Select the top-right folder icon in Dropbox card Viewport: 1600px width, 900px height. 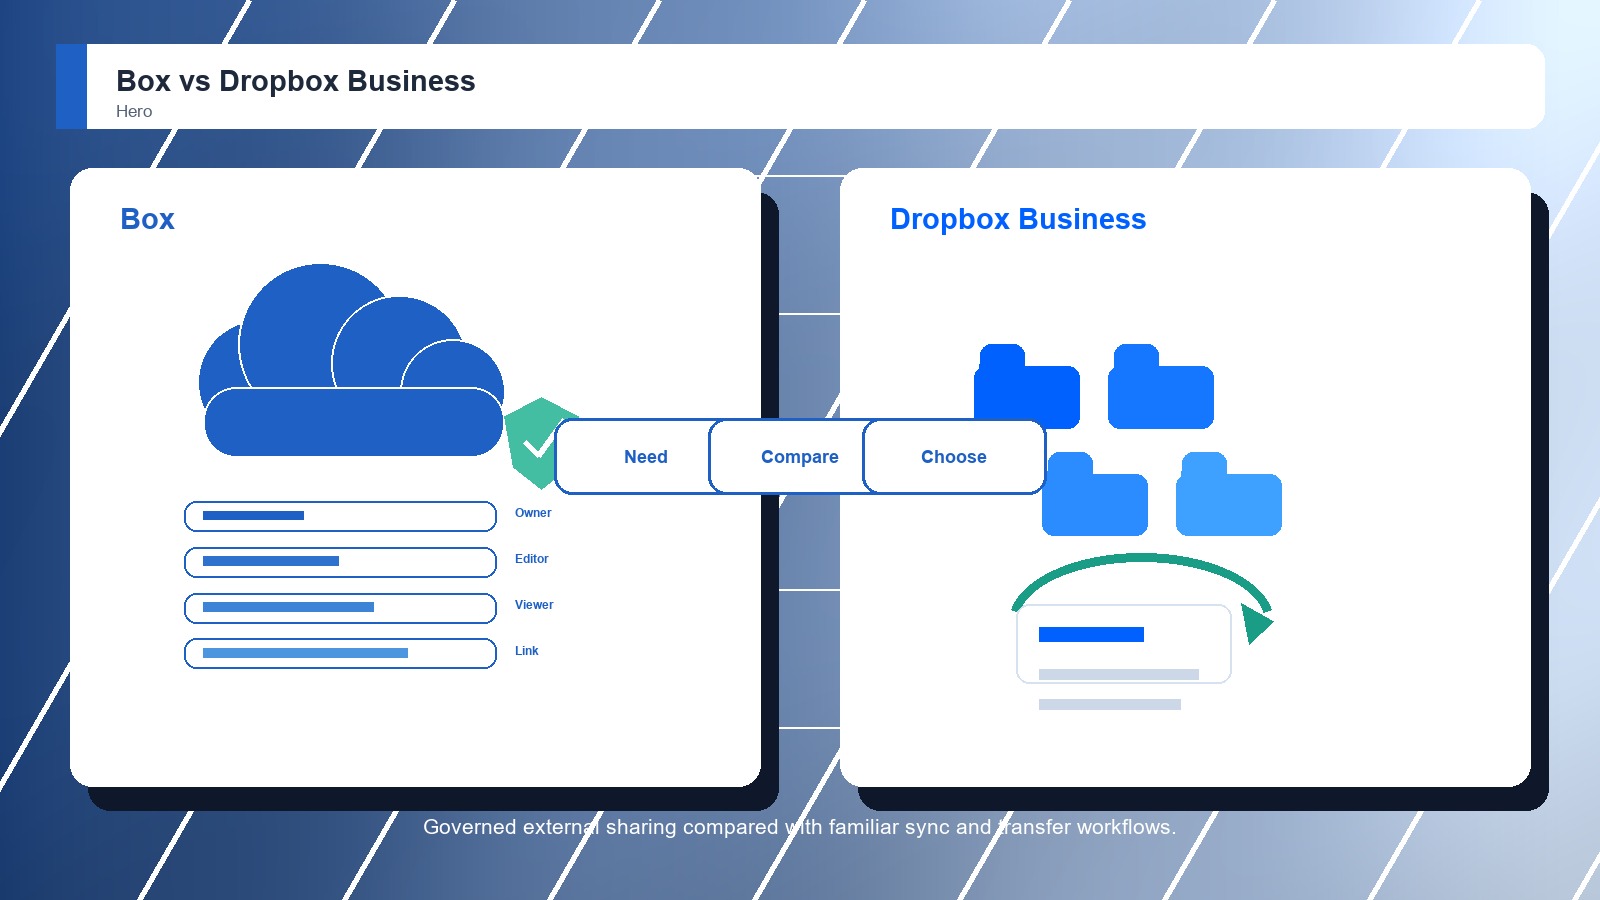(x=1161, y=386)
